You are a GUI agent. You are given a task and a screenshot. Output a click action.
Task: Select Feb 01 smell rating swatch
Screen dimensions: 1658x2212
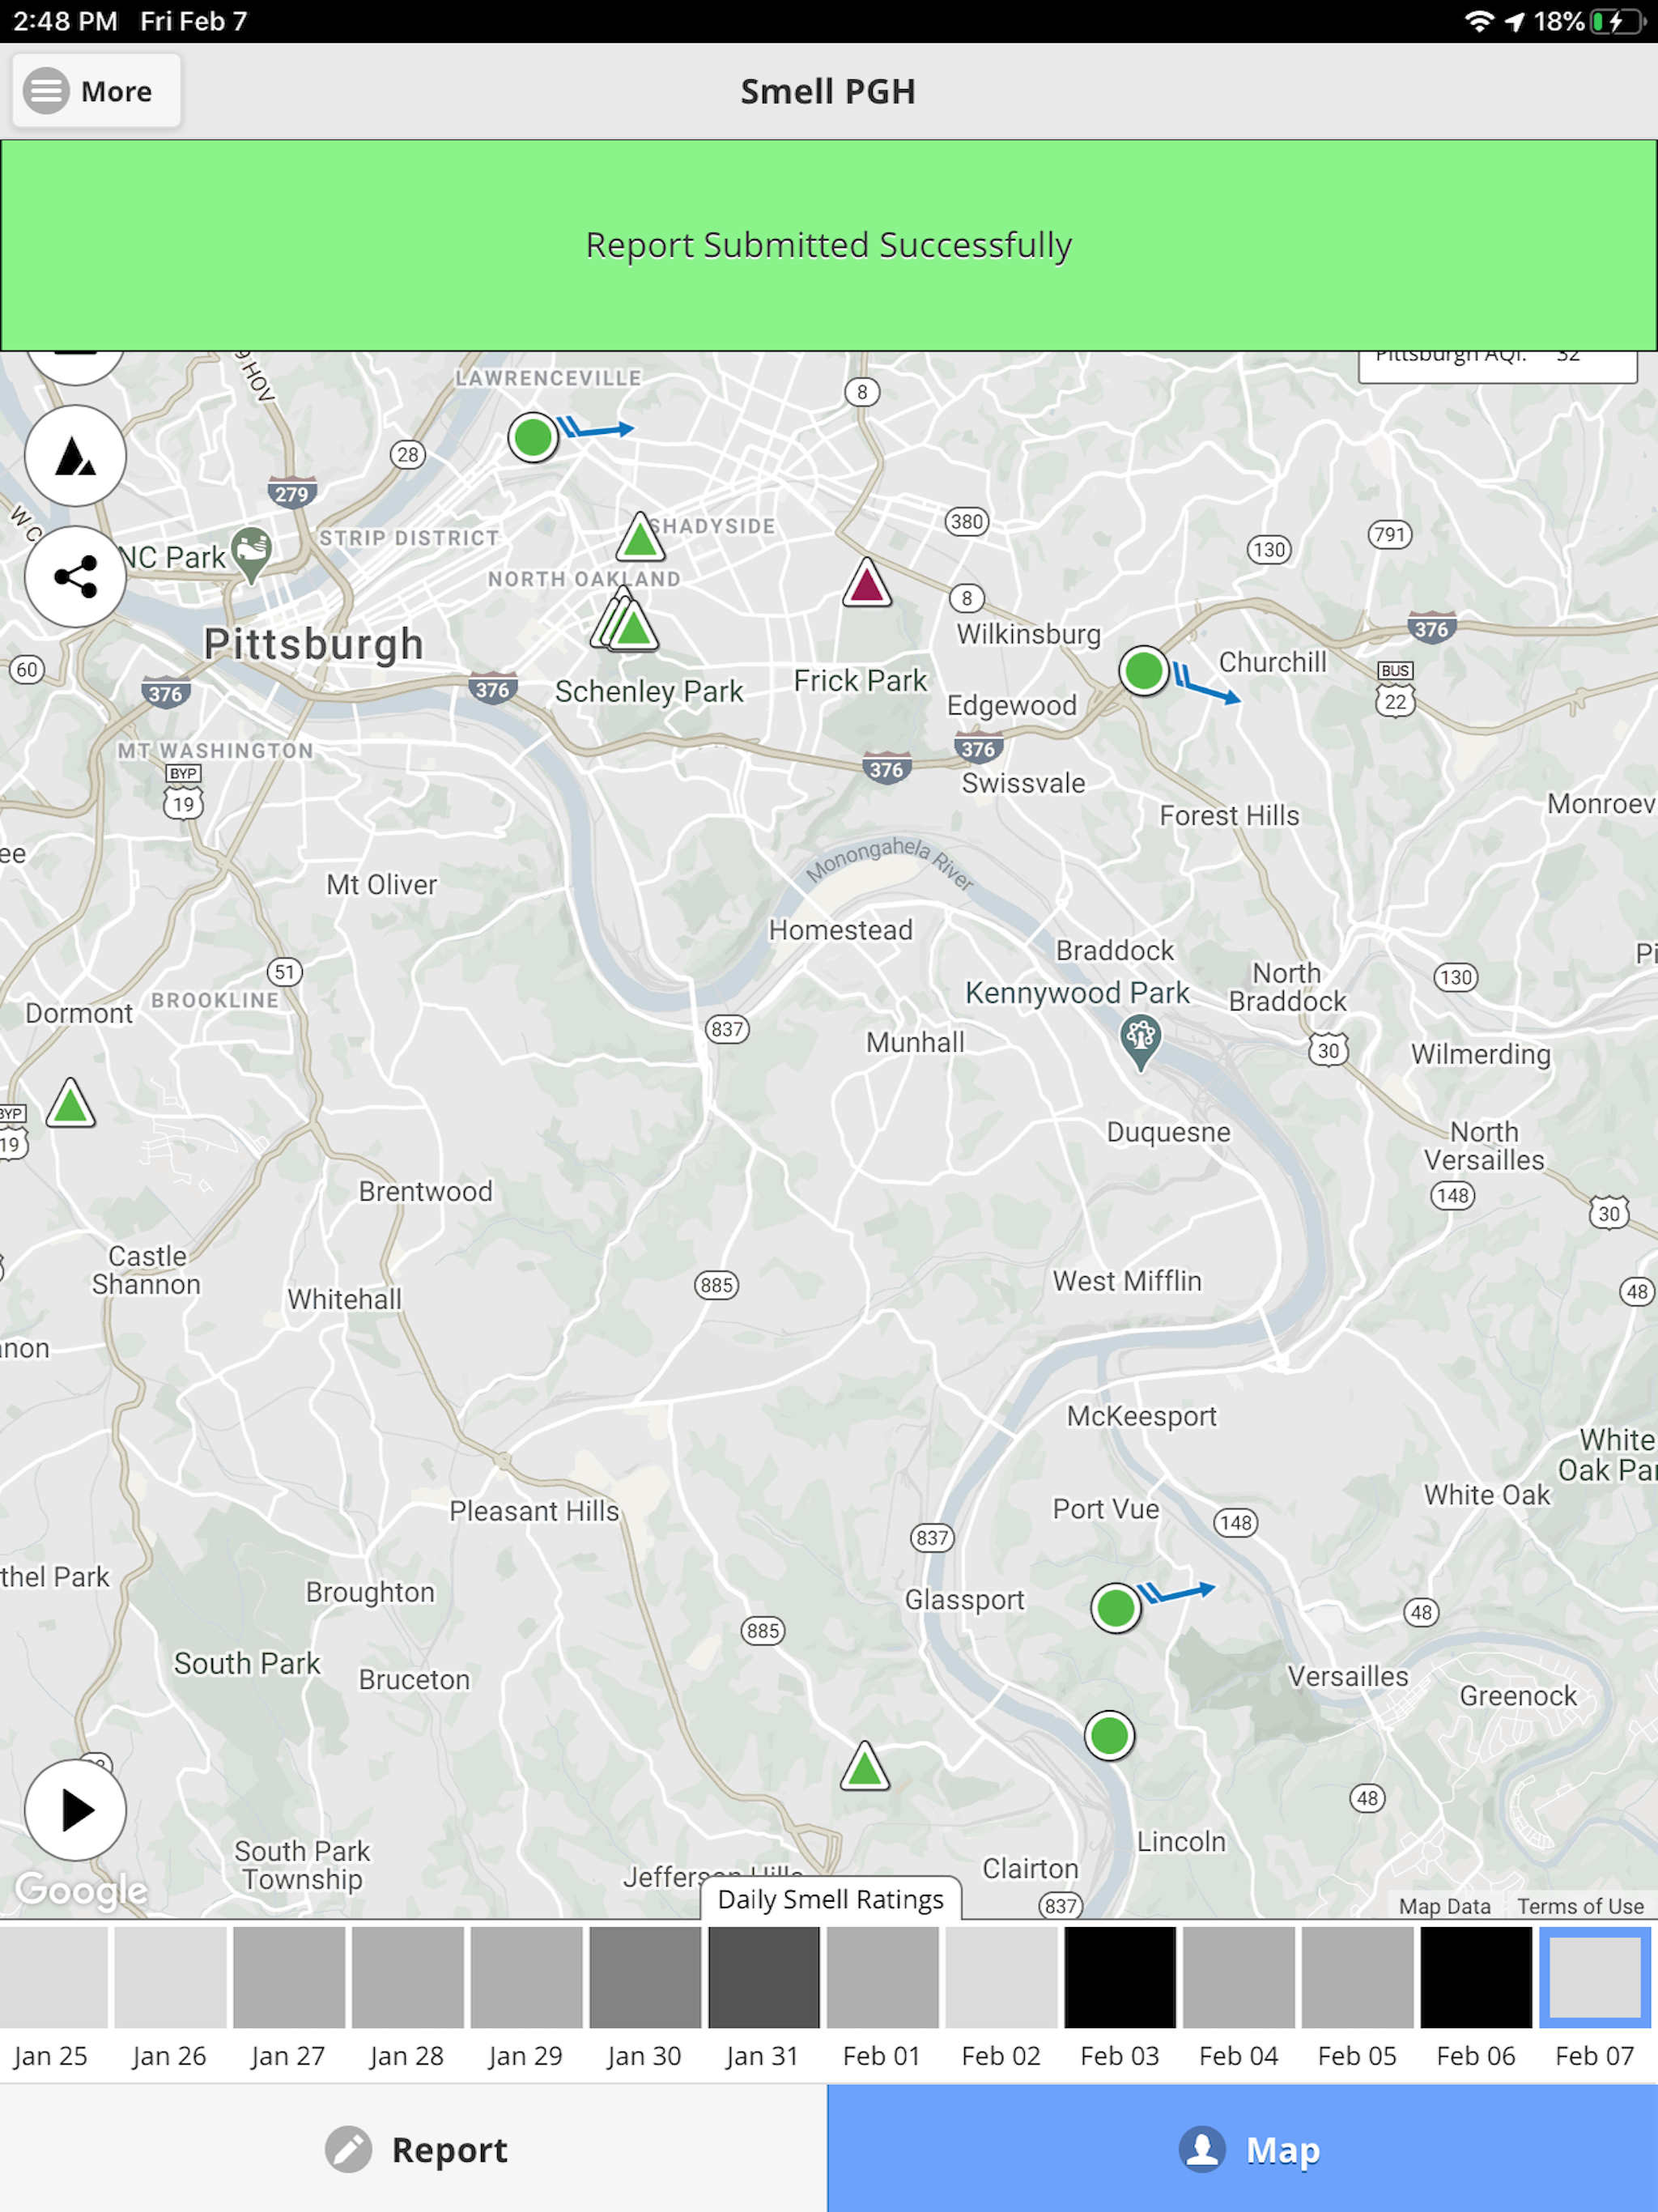[x=883, y=1977]
